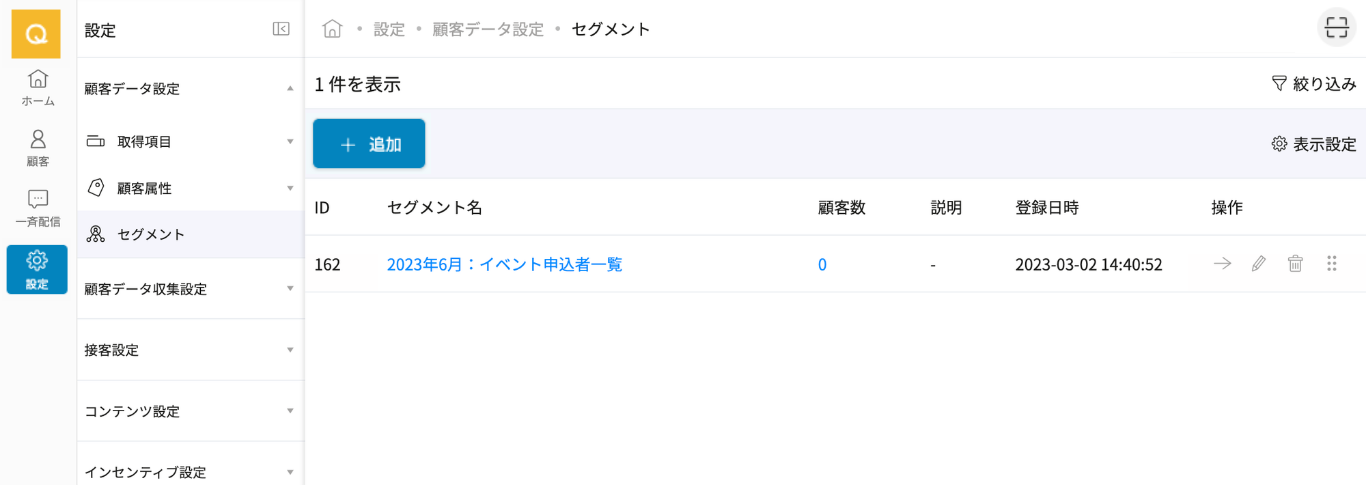Open the 絞り込み filter options
Image resolution: width=1366 pixels, height=485 pixels.
[1313, 84]
